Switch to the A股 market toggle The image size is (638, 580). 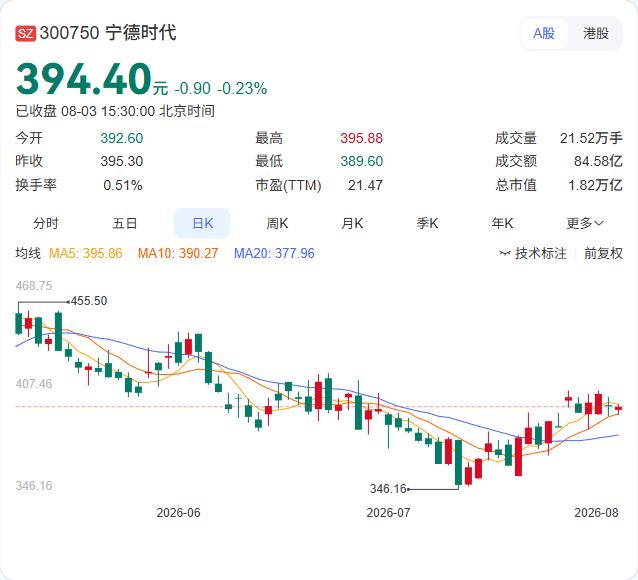(x=544, y=33)
